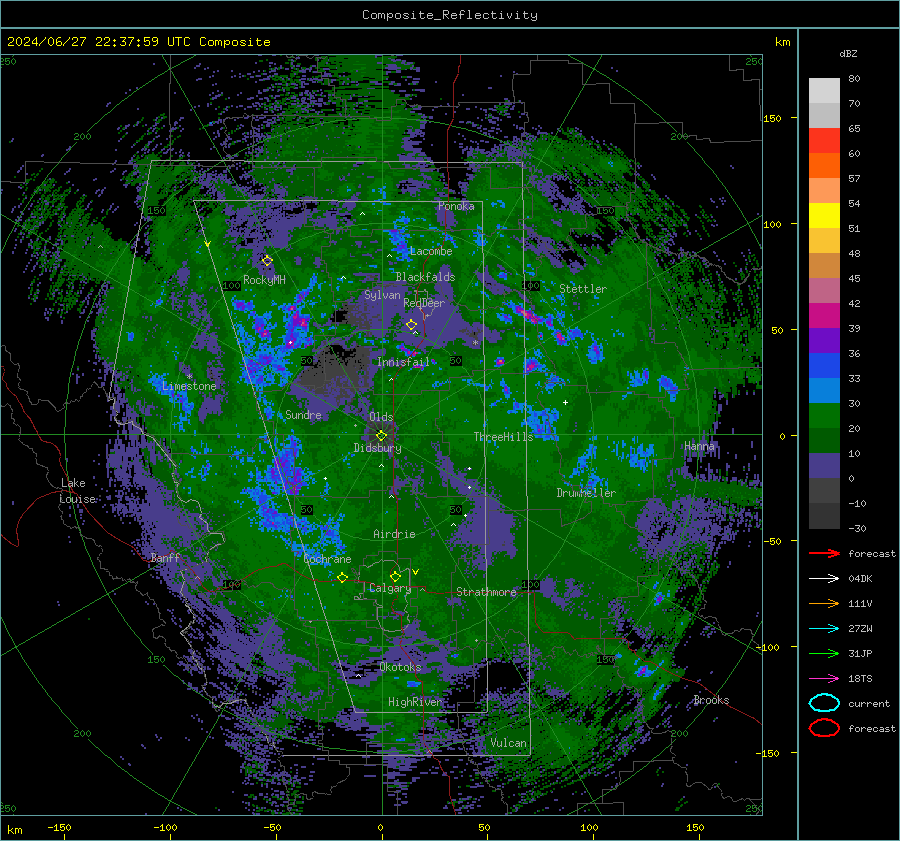The image size is (900, 841).
Task: Click the Sundre label
Action: tap(303, 415)
